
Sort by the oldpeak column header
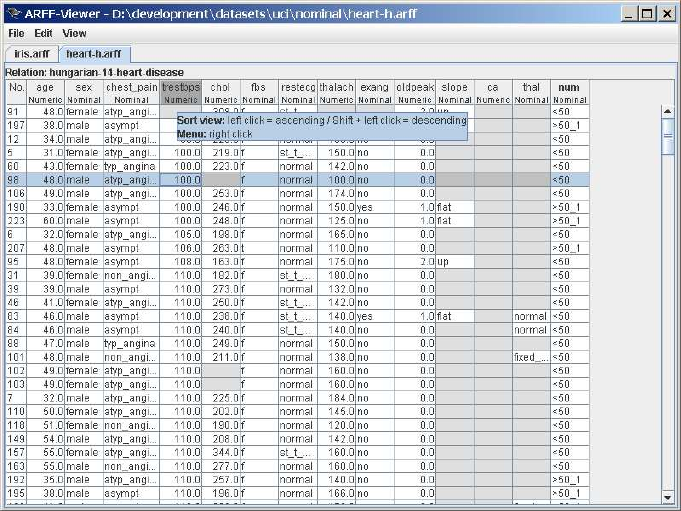415,93
